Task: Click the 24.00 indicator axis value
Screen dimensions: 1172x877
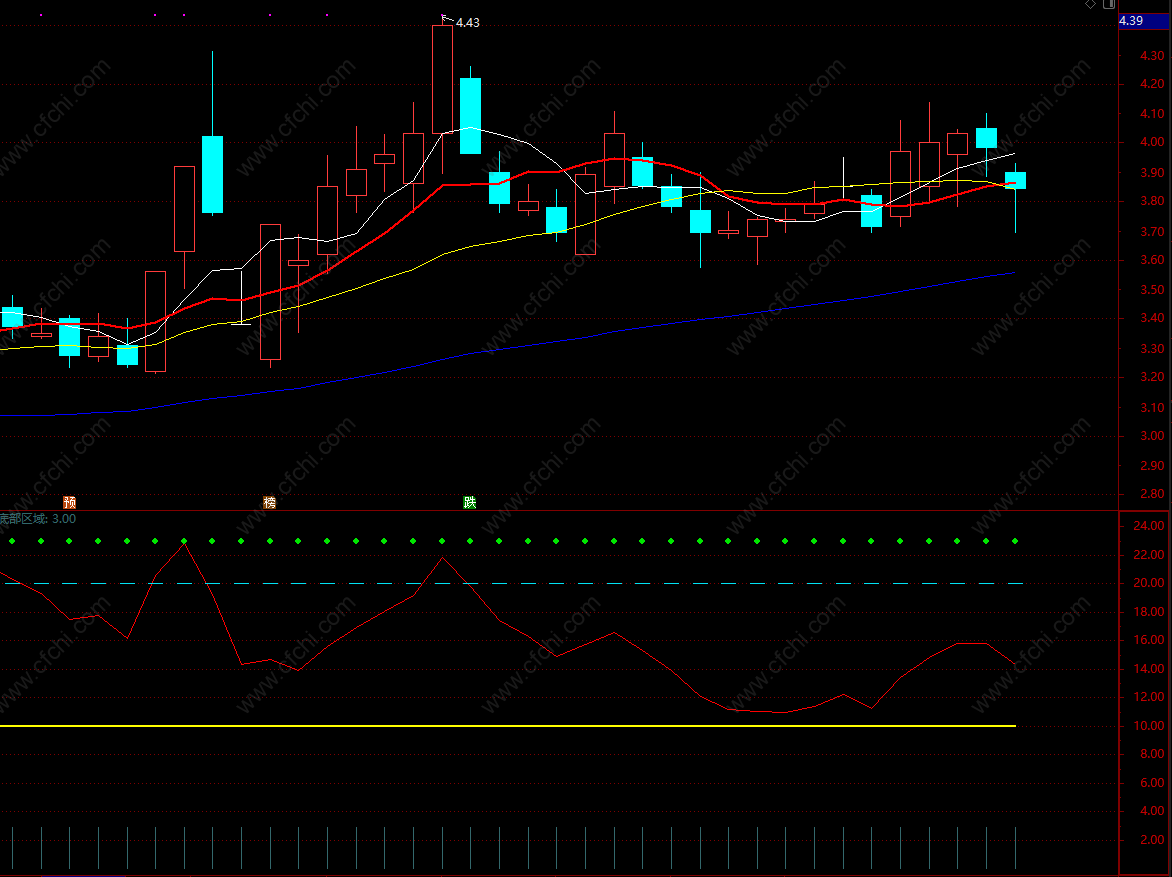Action: (1149, 526)
